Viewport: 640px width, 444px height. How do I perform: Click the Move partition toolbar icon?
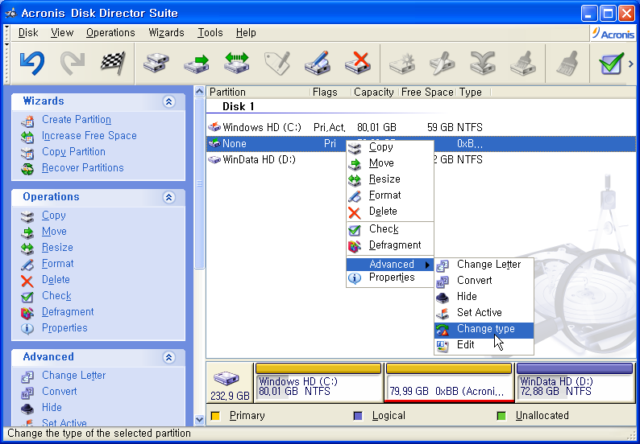click(x=196, y=63)
